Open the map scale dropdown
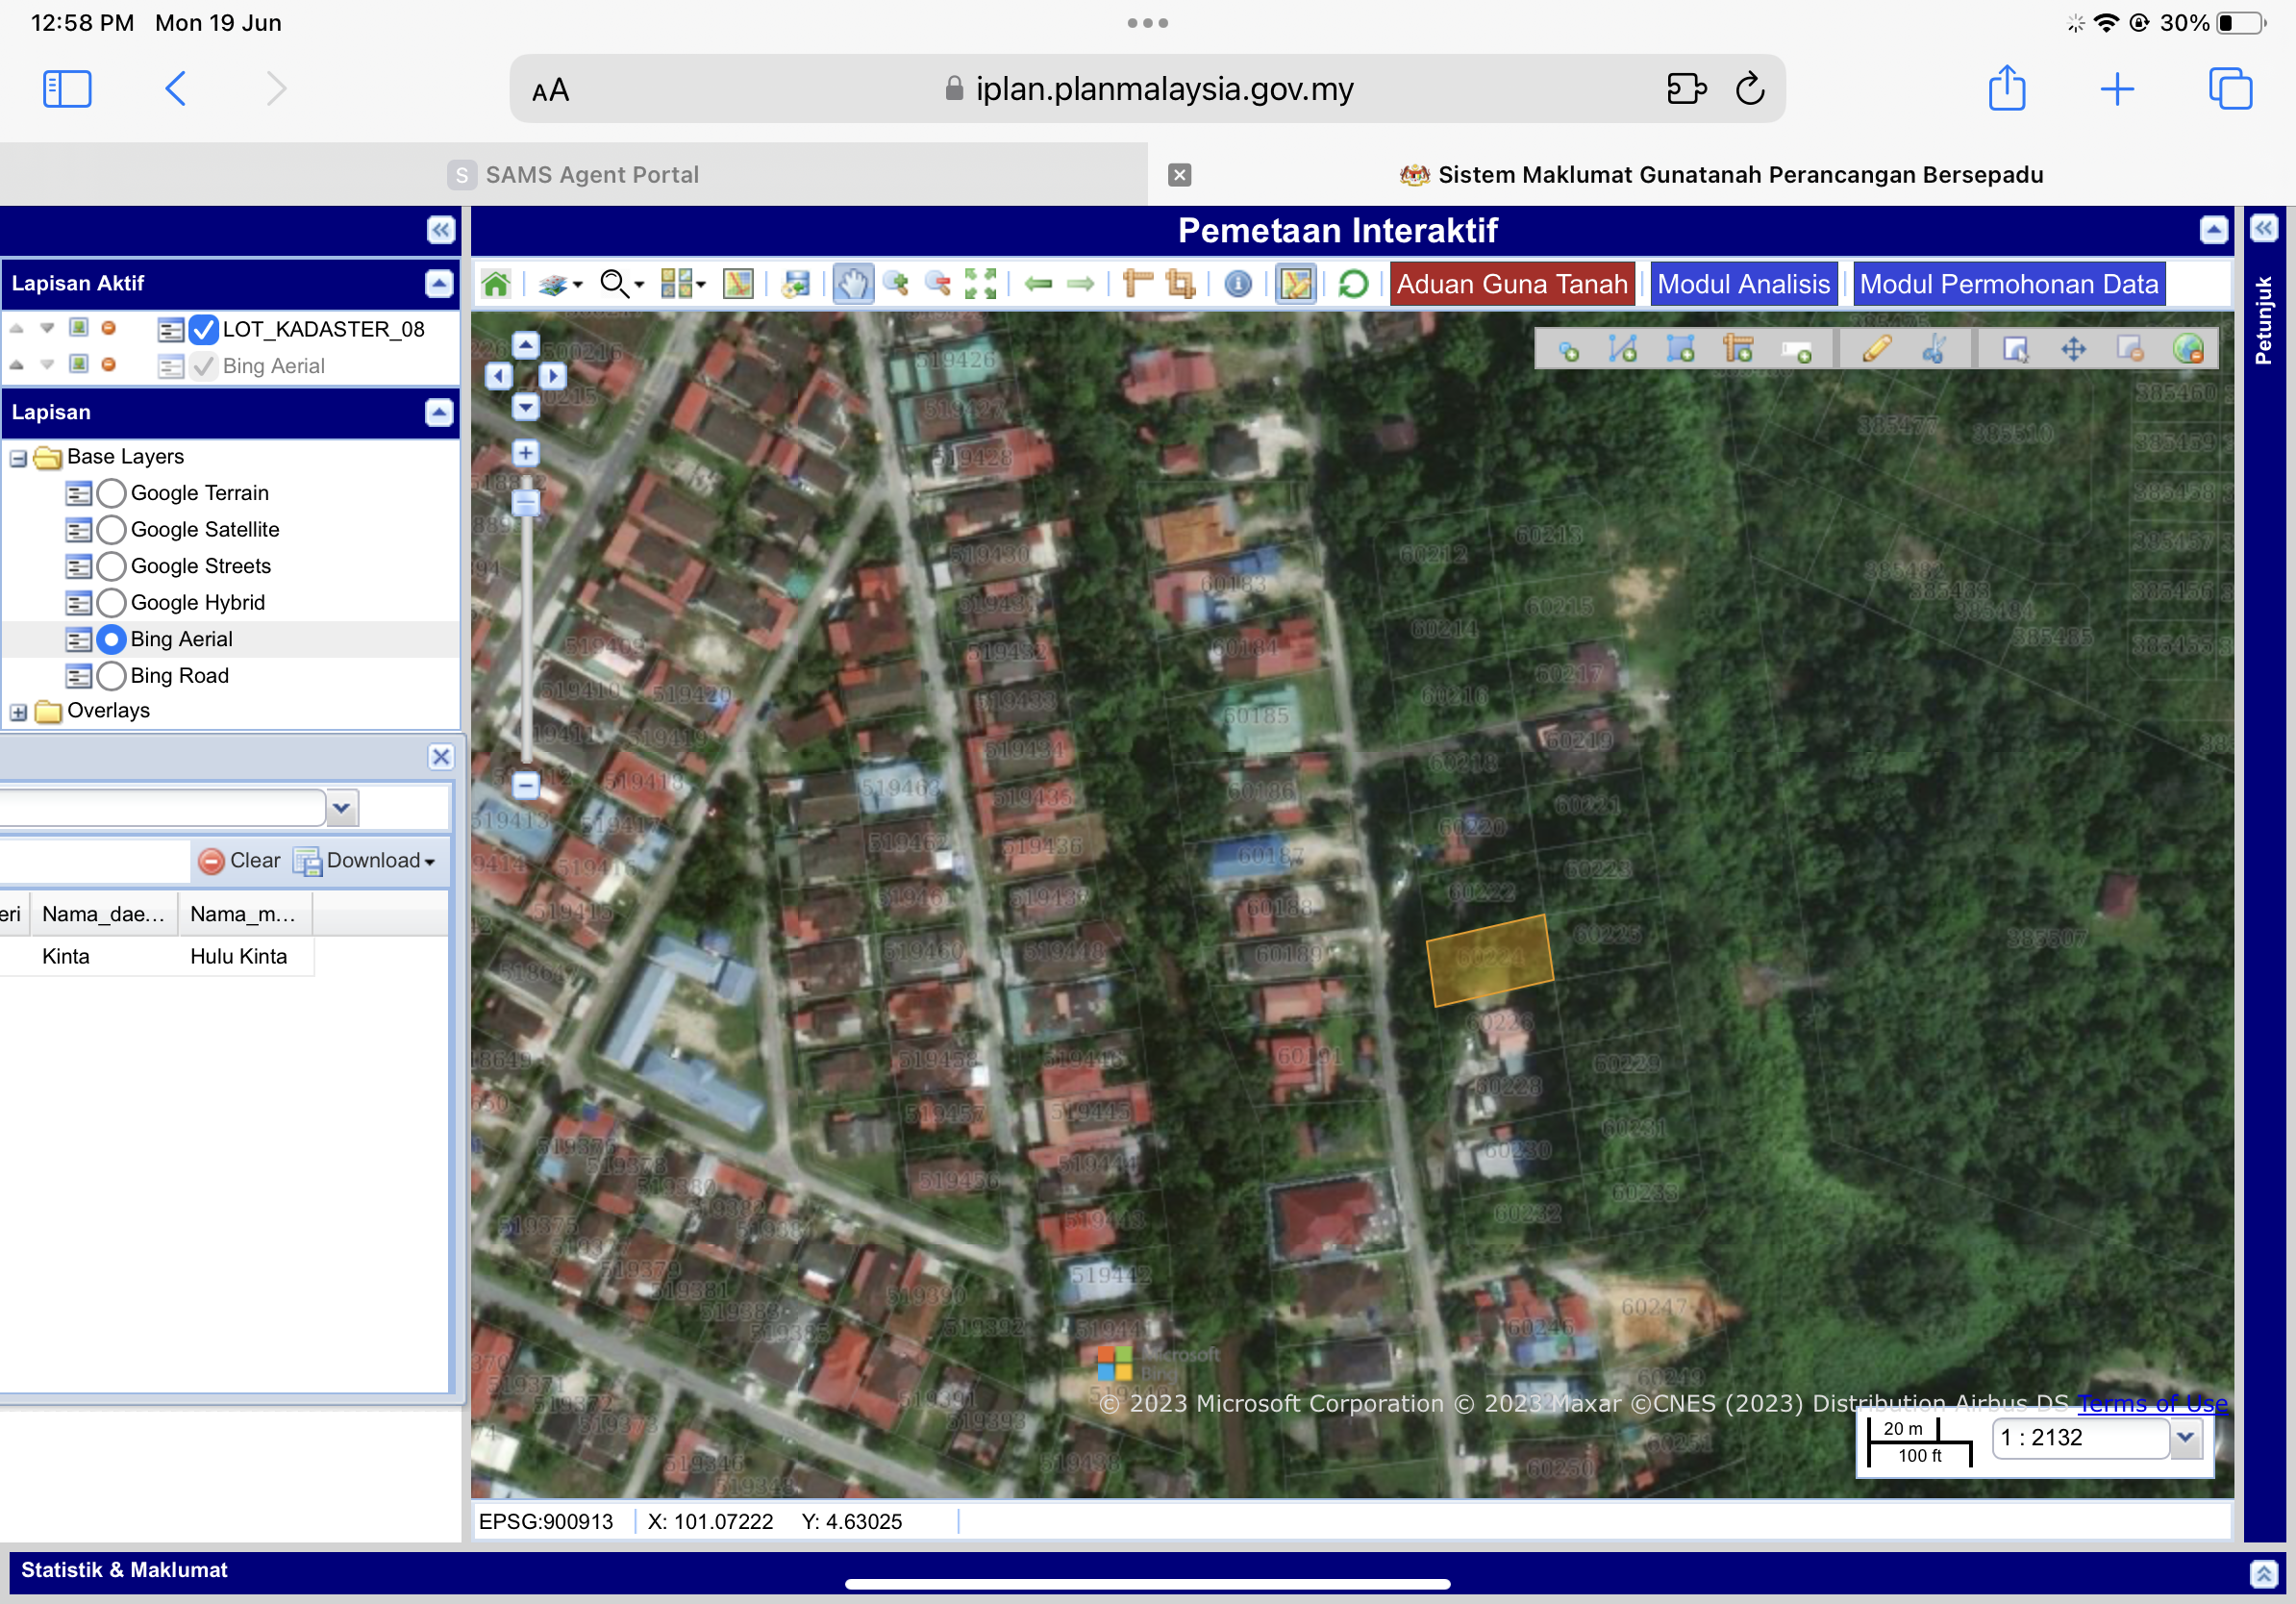This screenshot has height=1604, width=2296. click(2185, 1437)
